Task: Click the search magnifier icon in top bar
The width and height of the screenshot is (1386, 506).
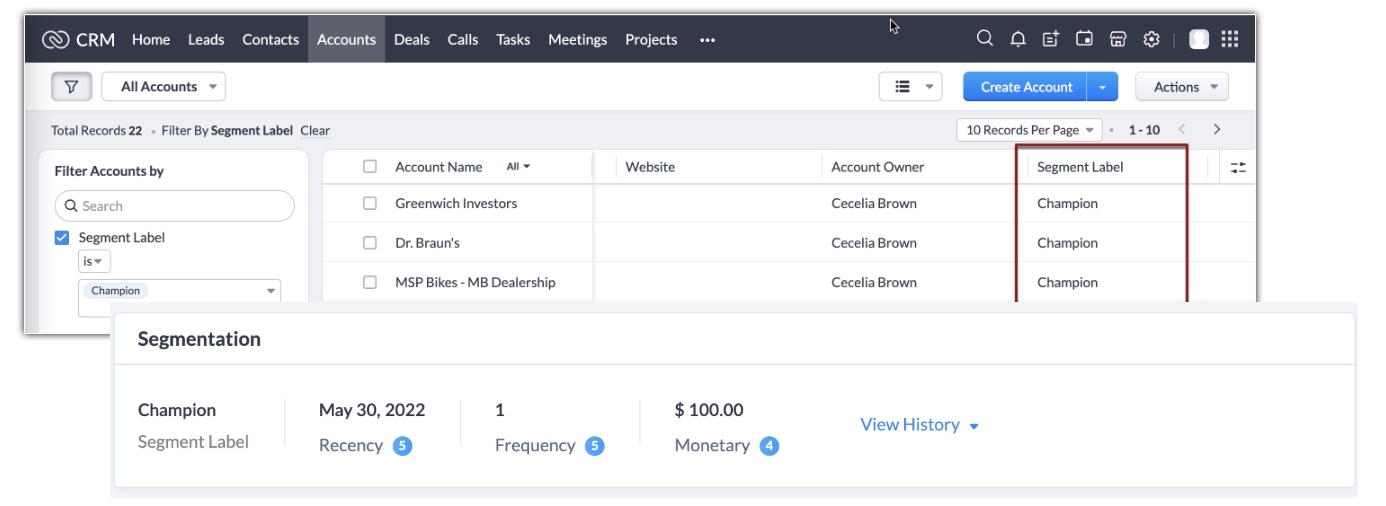Action: 985,39
